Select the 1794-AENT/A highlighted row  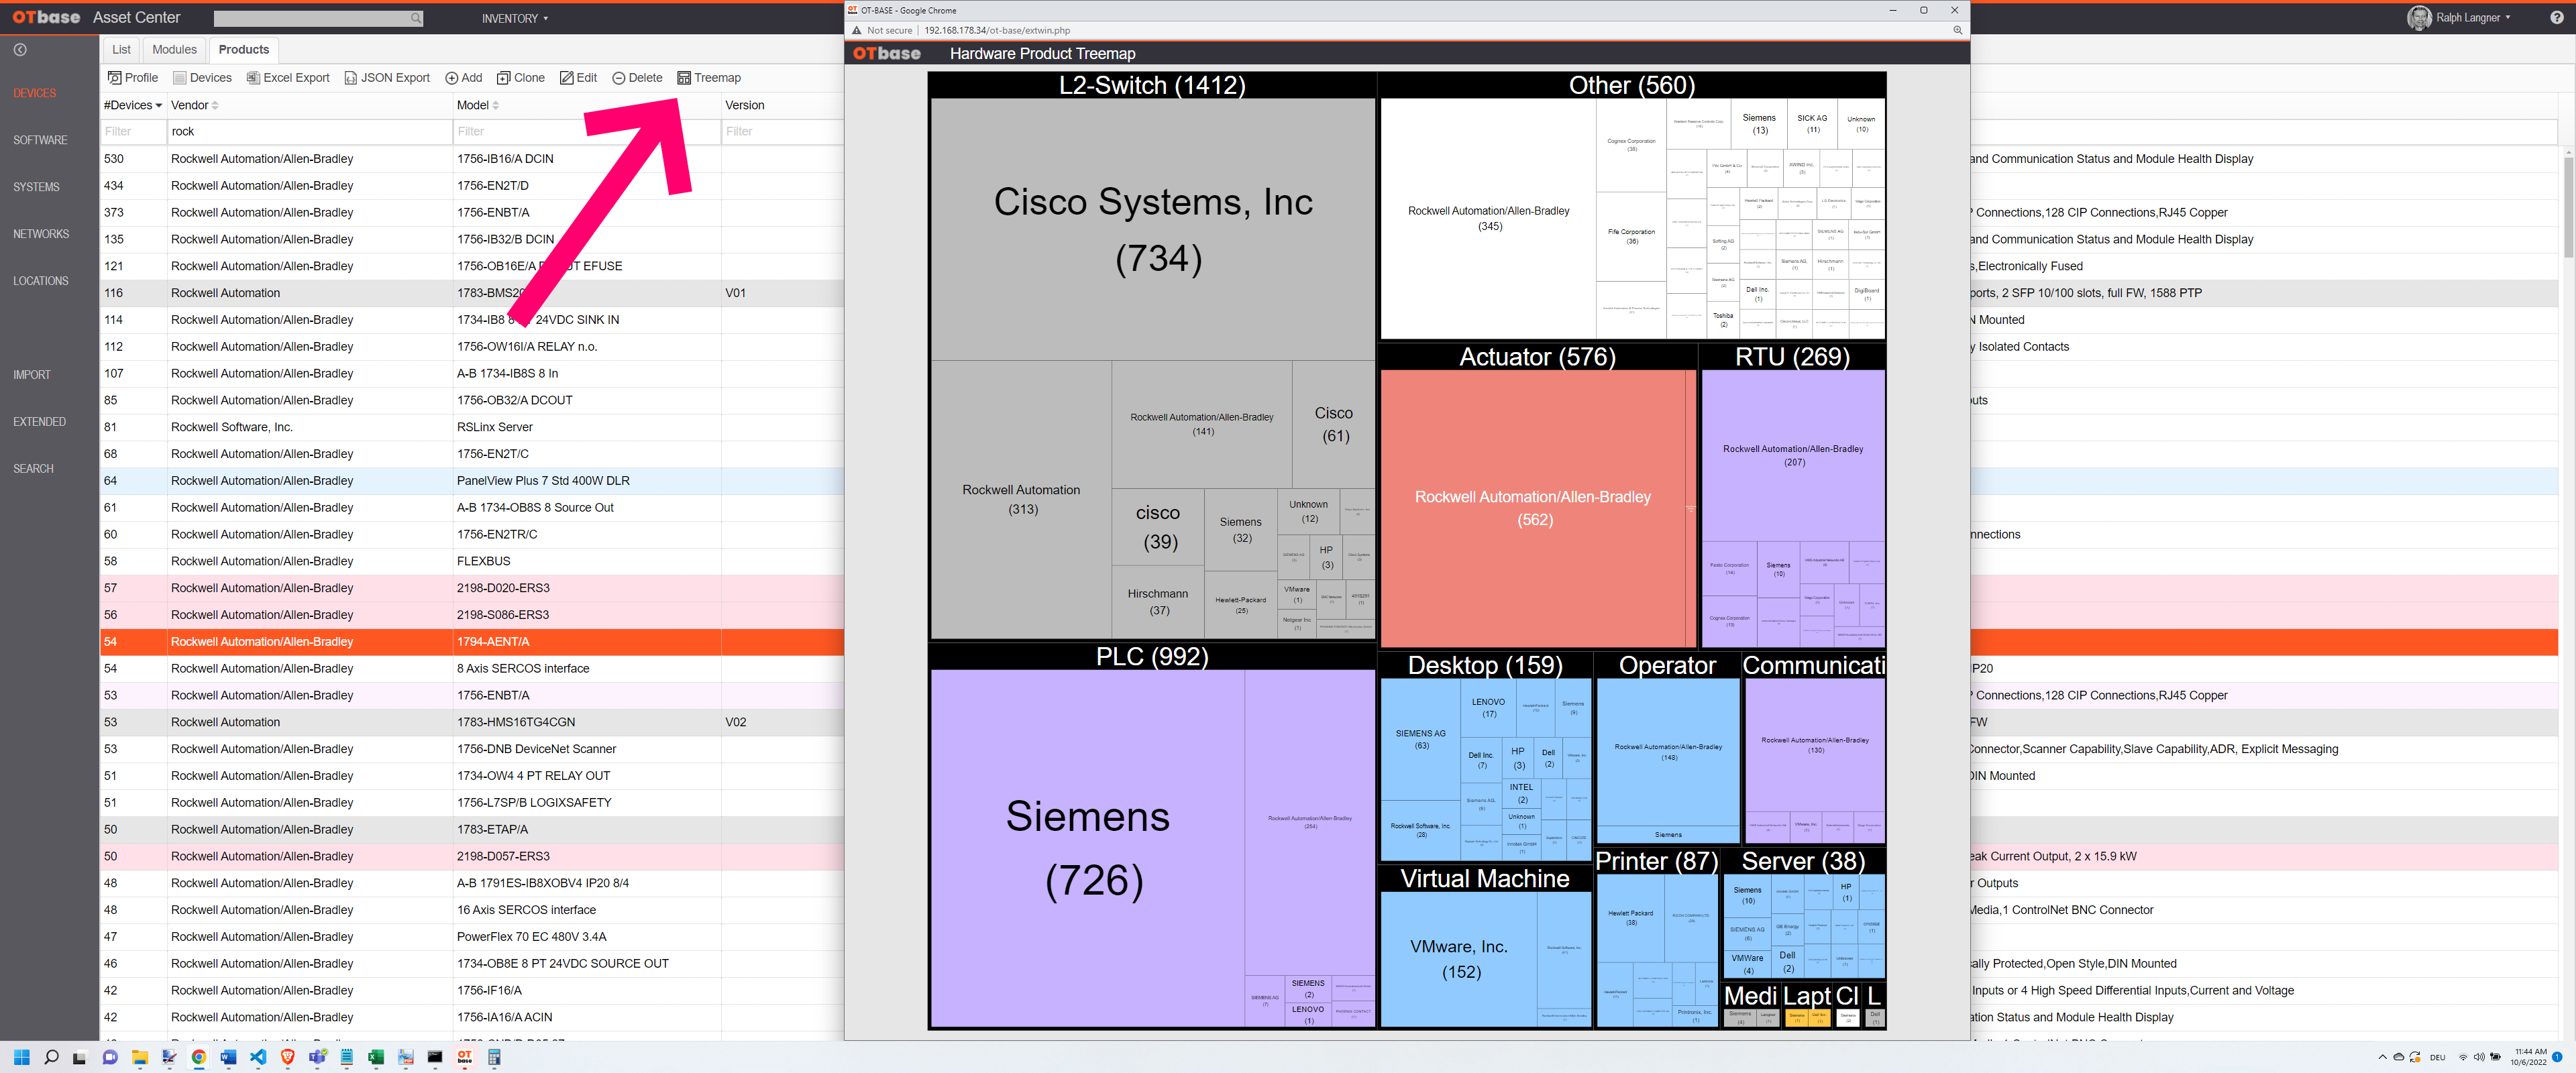(x=472, y=642)
